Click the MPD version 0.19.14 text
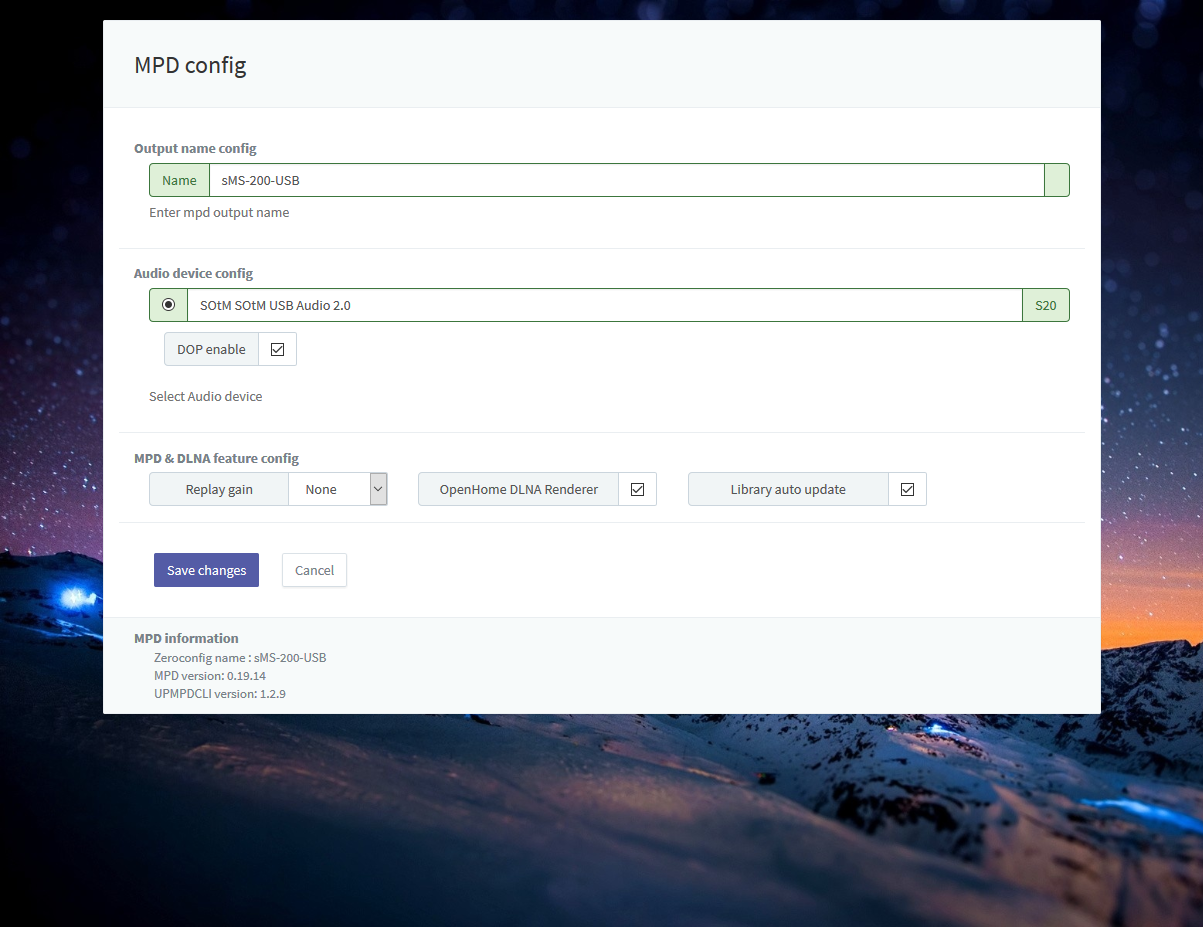Screen dimensions: 1203x927 [210, 676]
